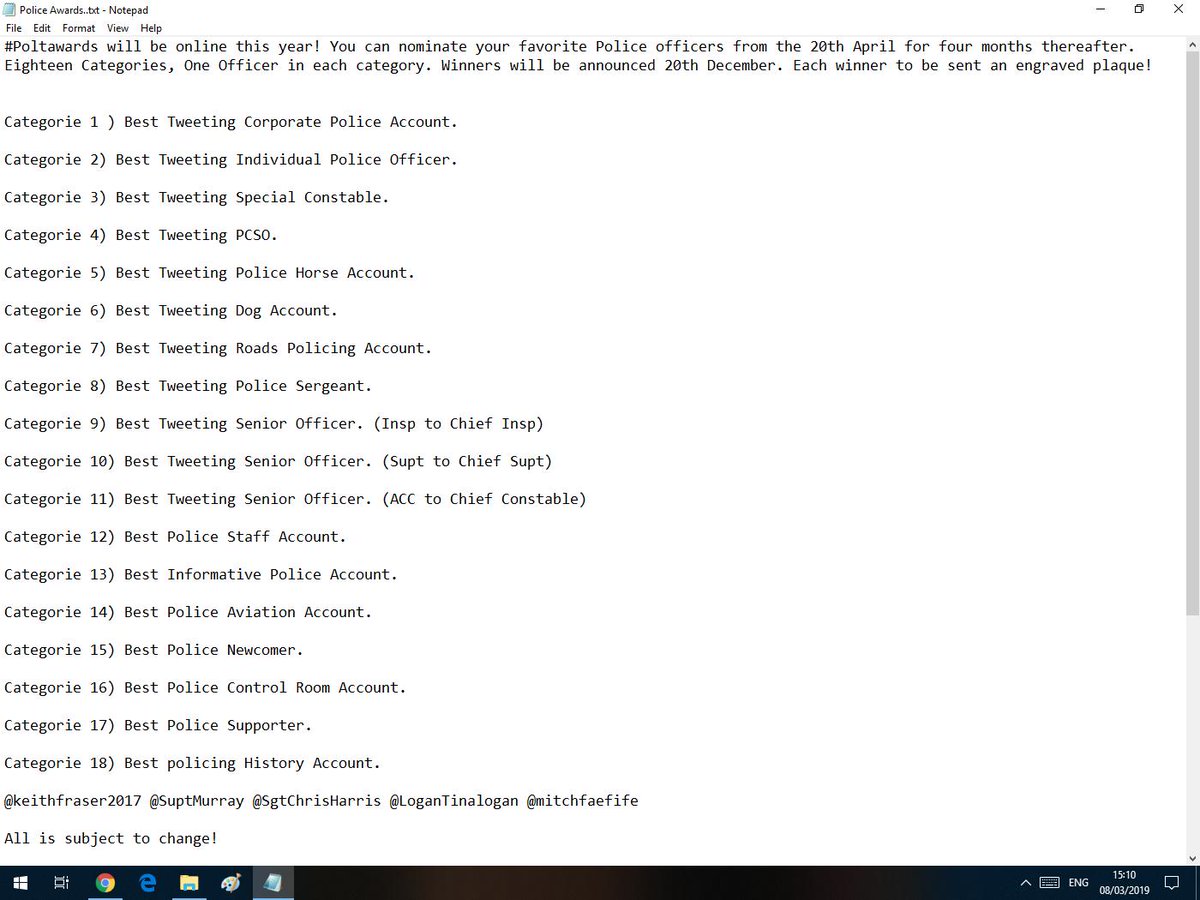Viewport: 1200px width, 900px height.
Task: Open the touch keyboard tray icon
Action: click(x=1049, y=883)
